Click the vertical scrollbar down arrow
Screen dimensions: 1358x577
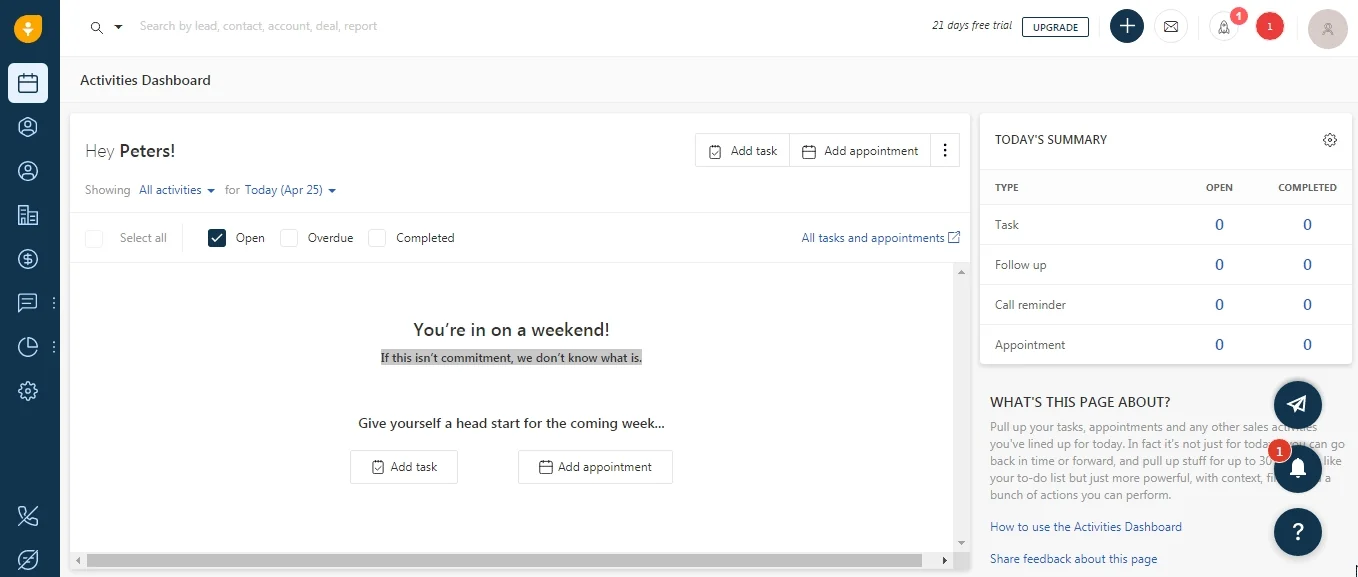(x=962, y=543)
